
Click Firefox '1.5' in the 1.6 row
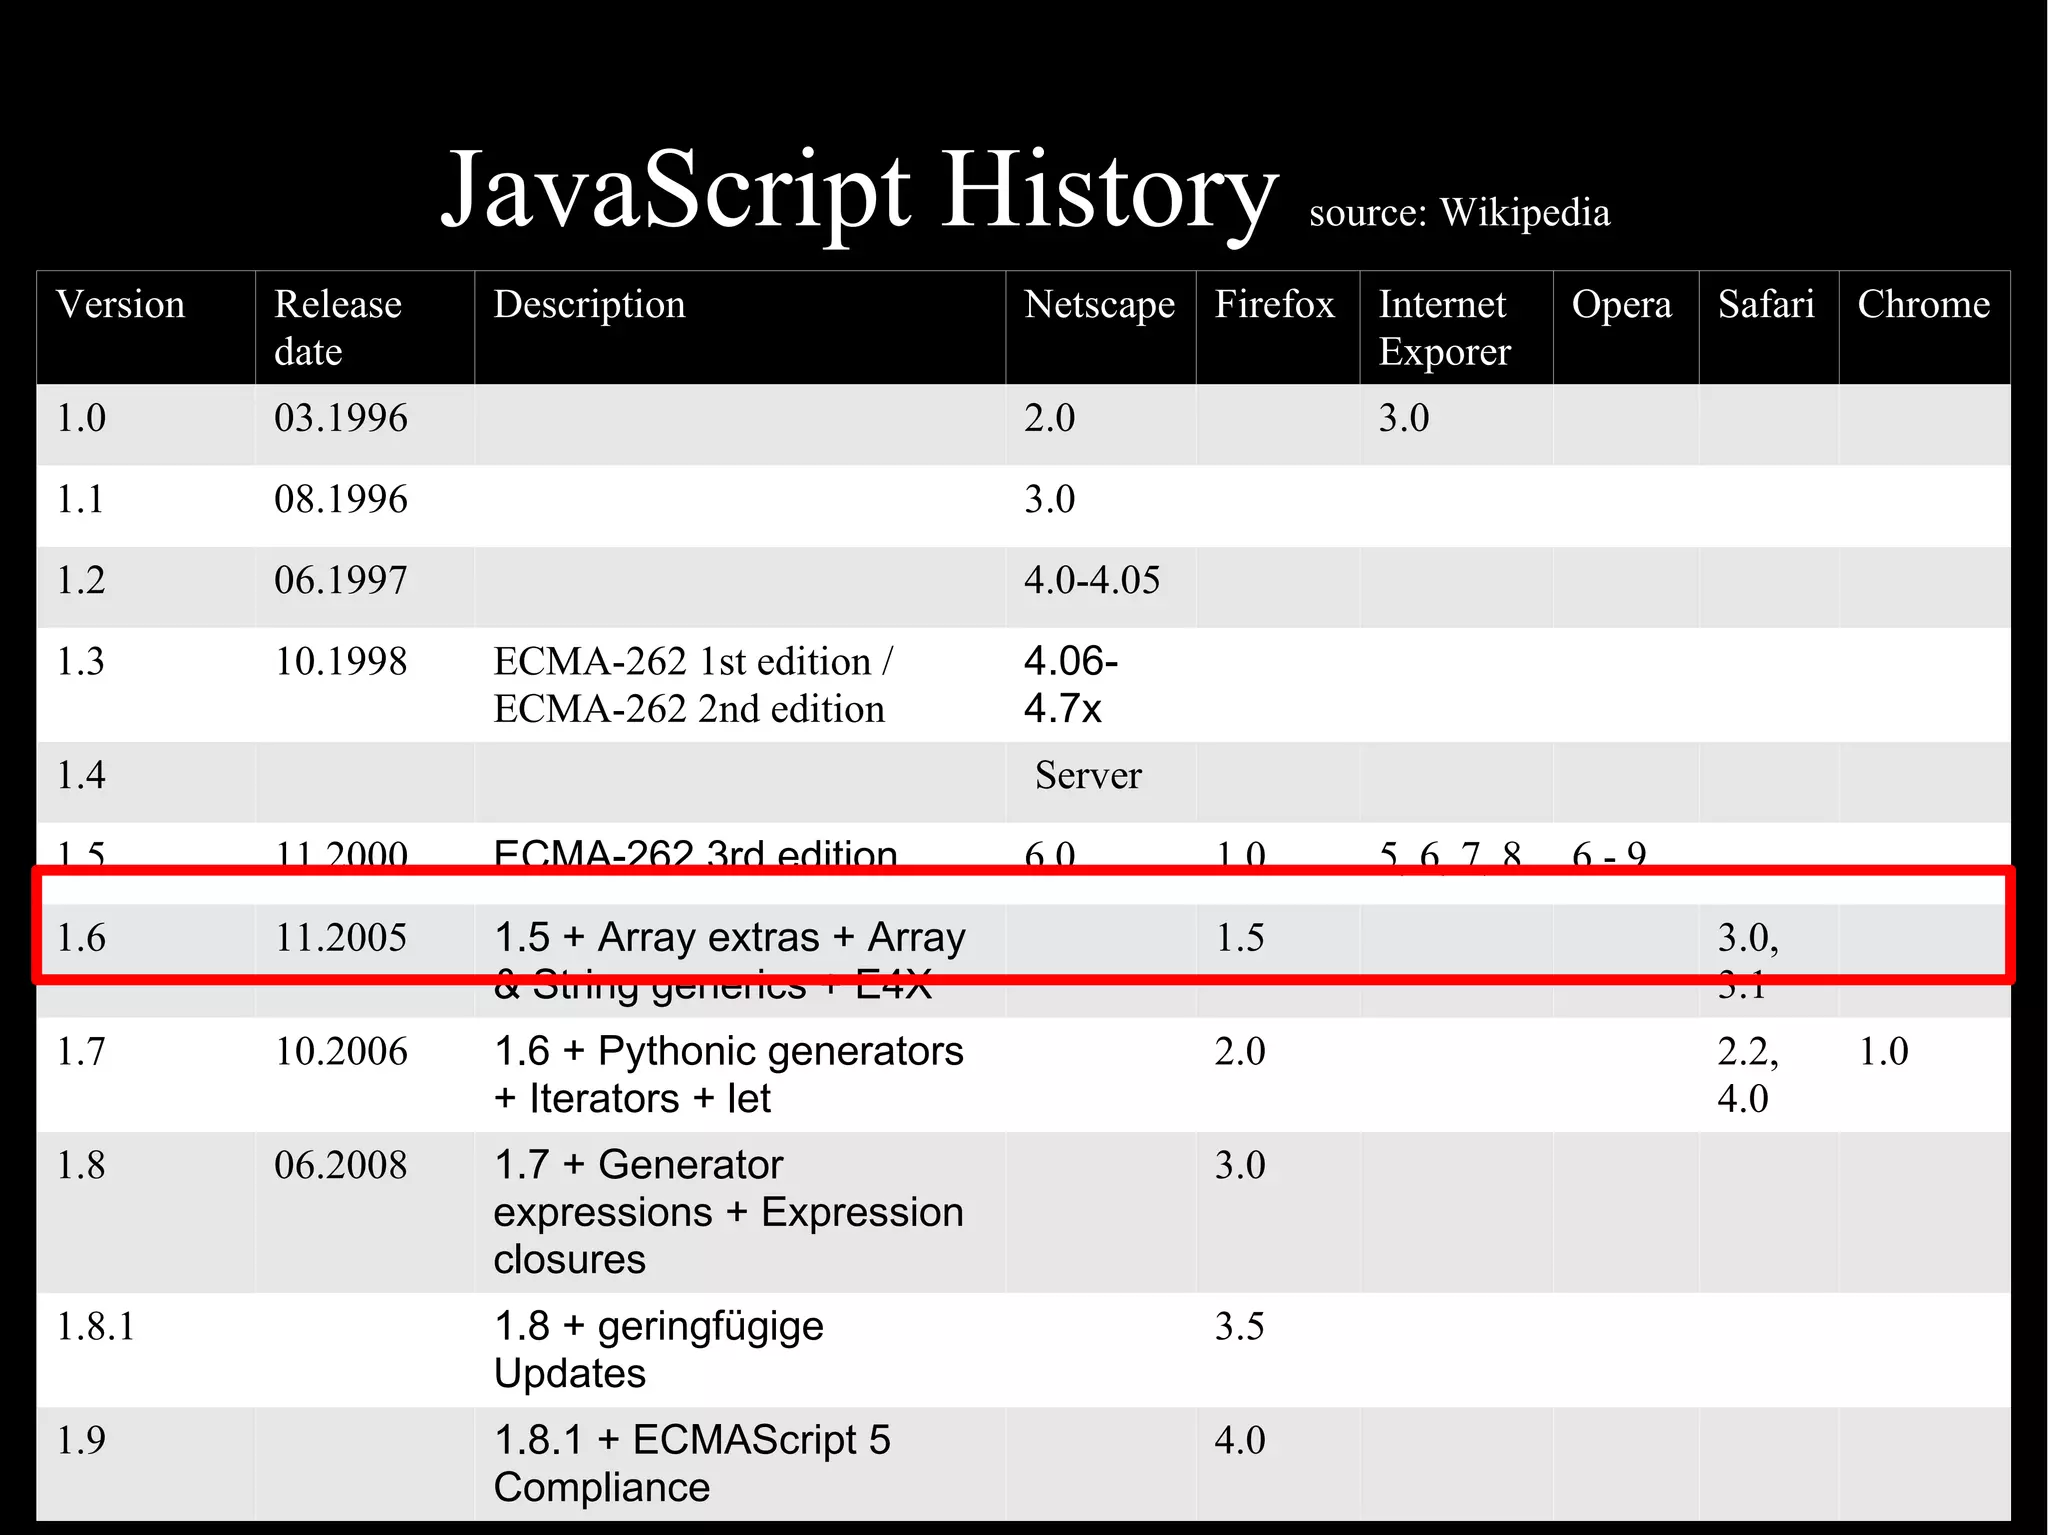[1239, 938]
